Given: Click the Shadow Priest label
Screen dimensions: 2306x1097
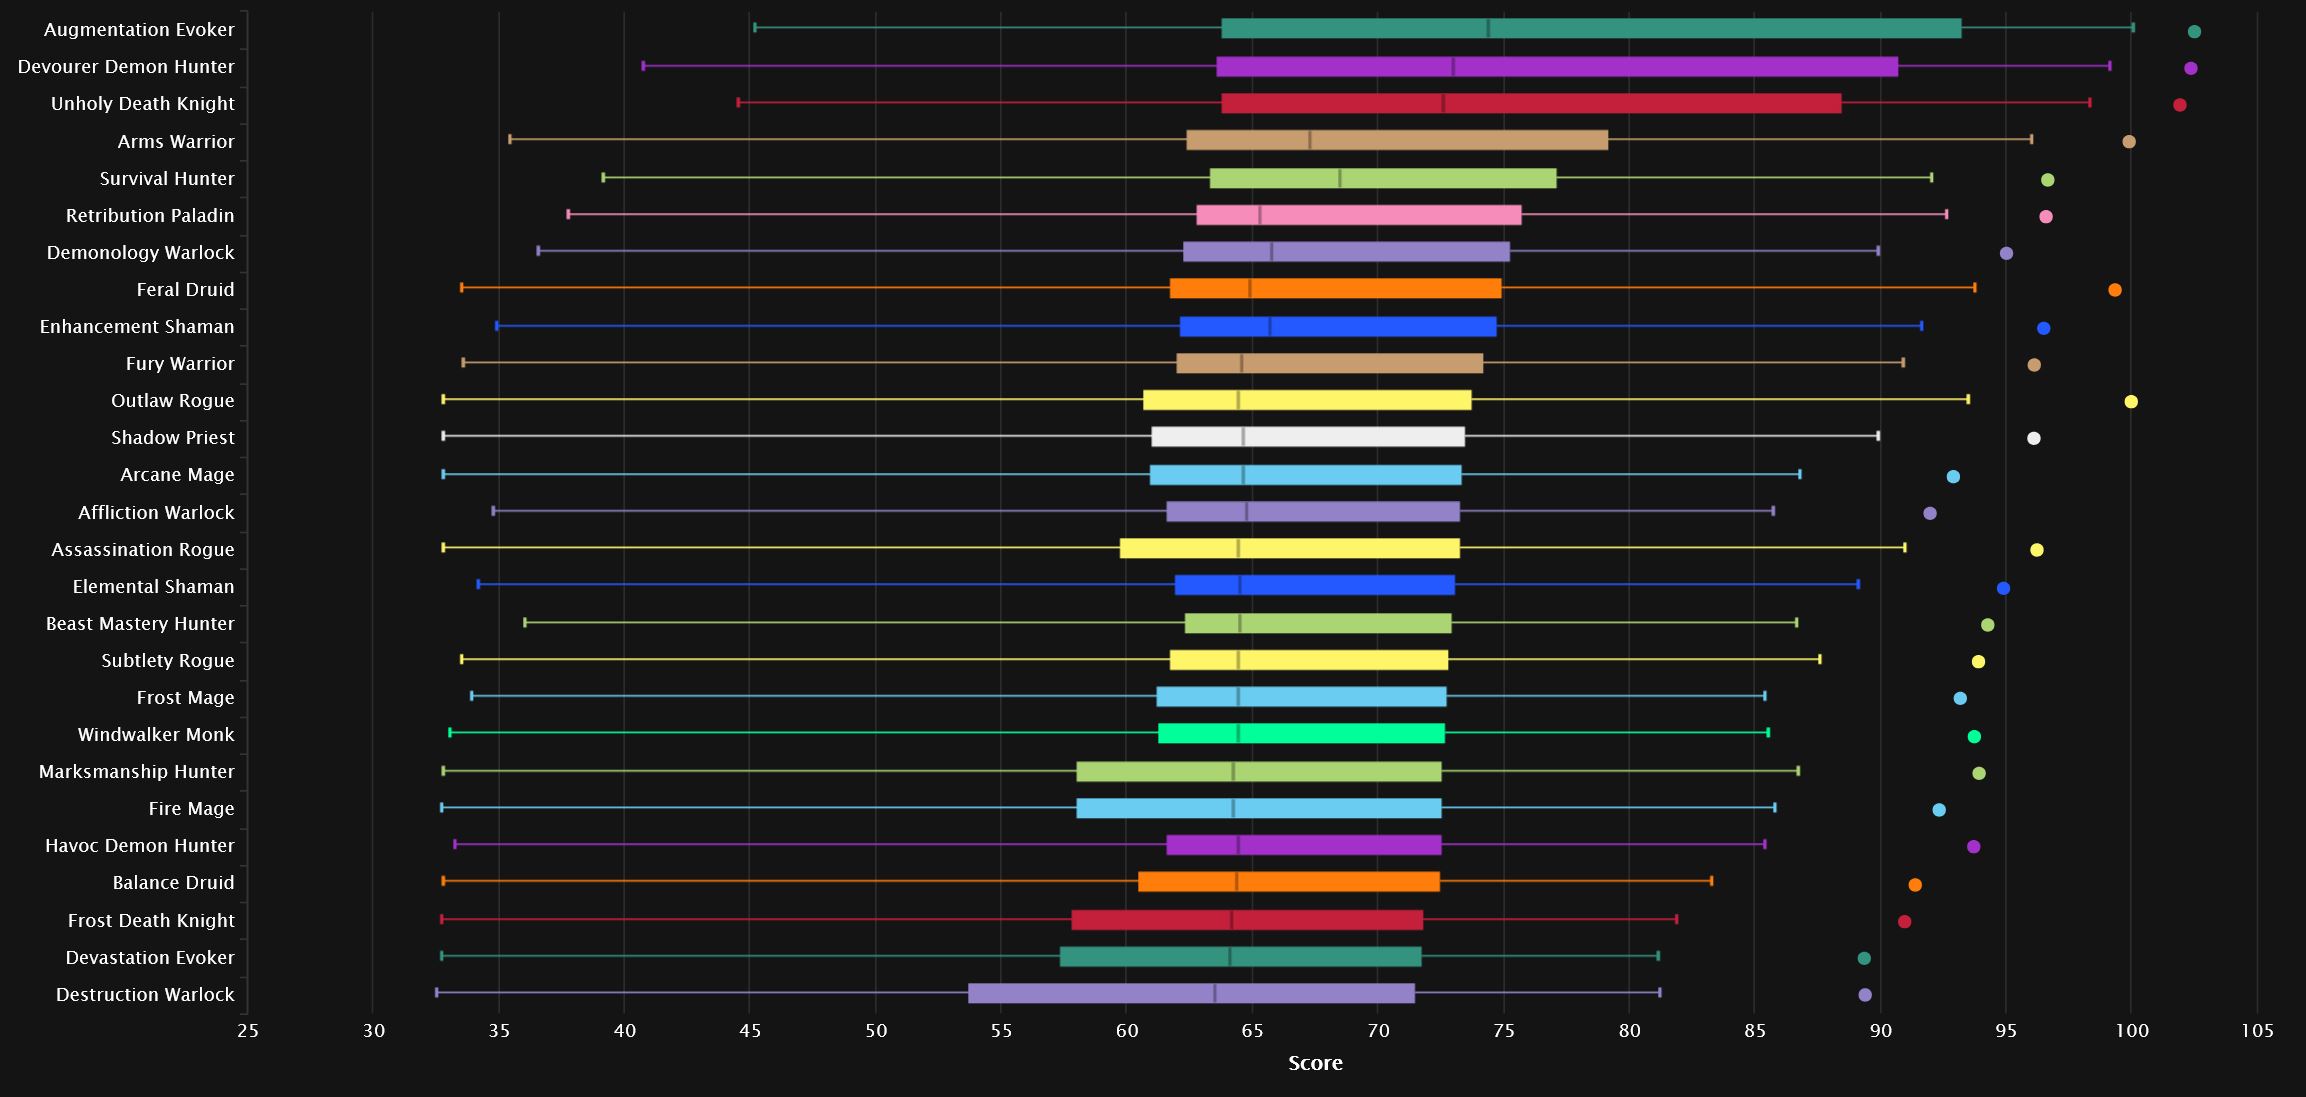Looking at the screenshot, I should tap(173, 438).
